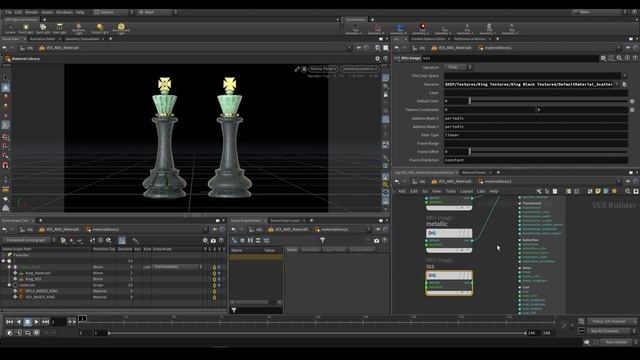Open the File Color Space dropdown arrow
Viewport: 640px width, 360px height.
click(624, 76)
